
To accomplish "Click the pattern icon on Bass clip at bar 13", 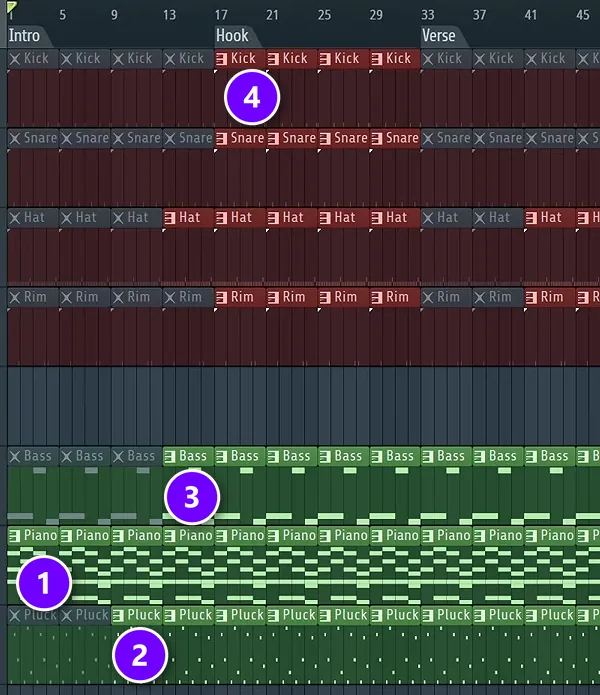I will coord(170,456).
